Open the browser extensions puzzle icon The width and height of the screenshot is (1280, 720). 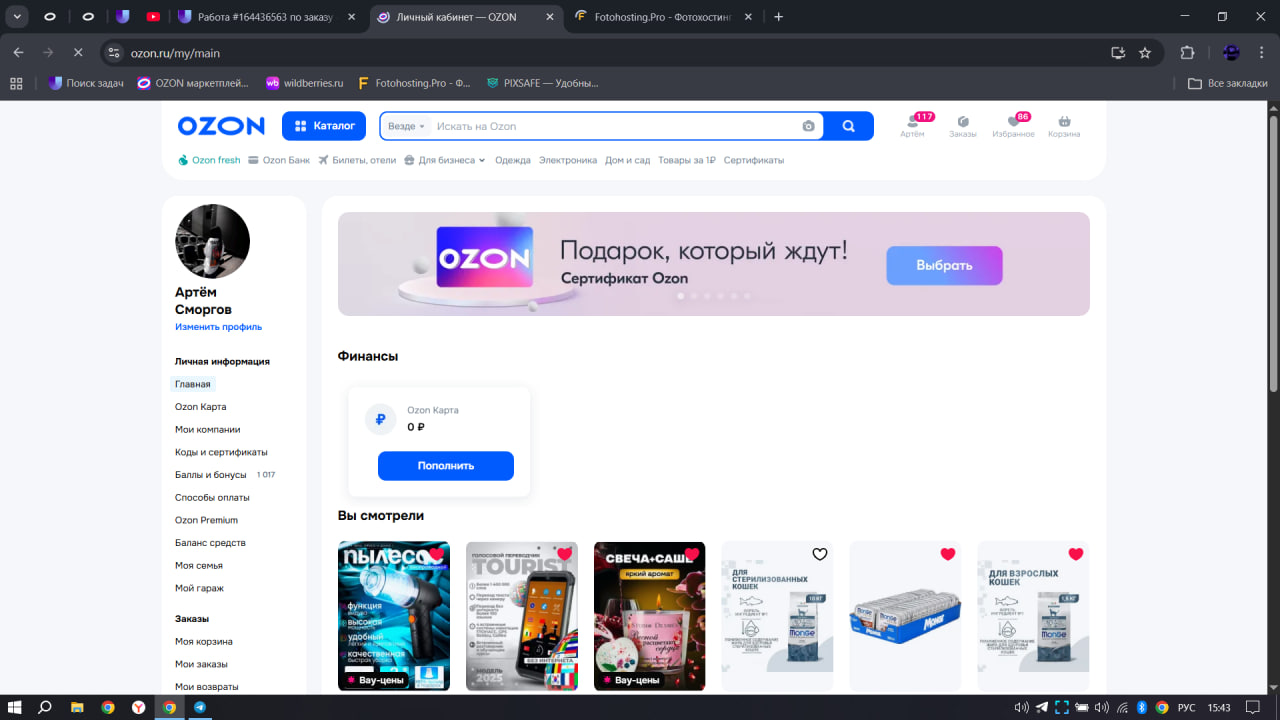pyautogui.click(x=1188, y=52)
